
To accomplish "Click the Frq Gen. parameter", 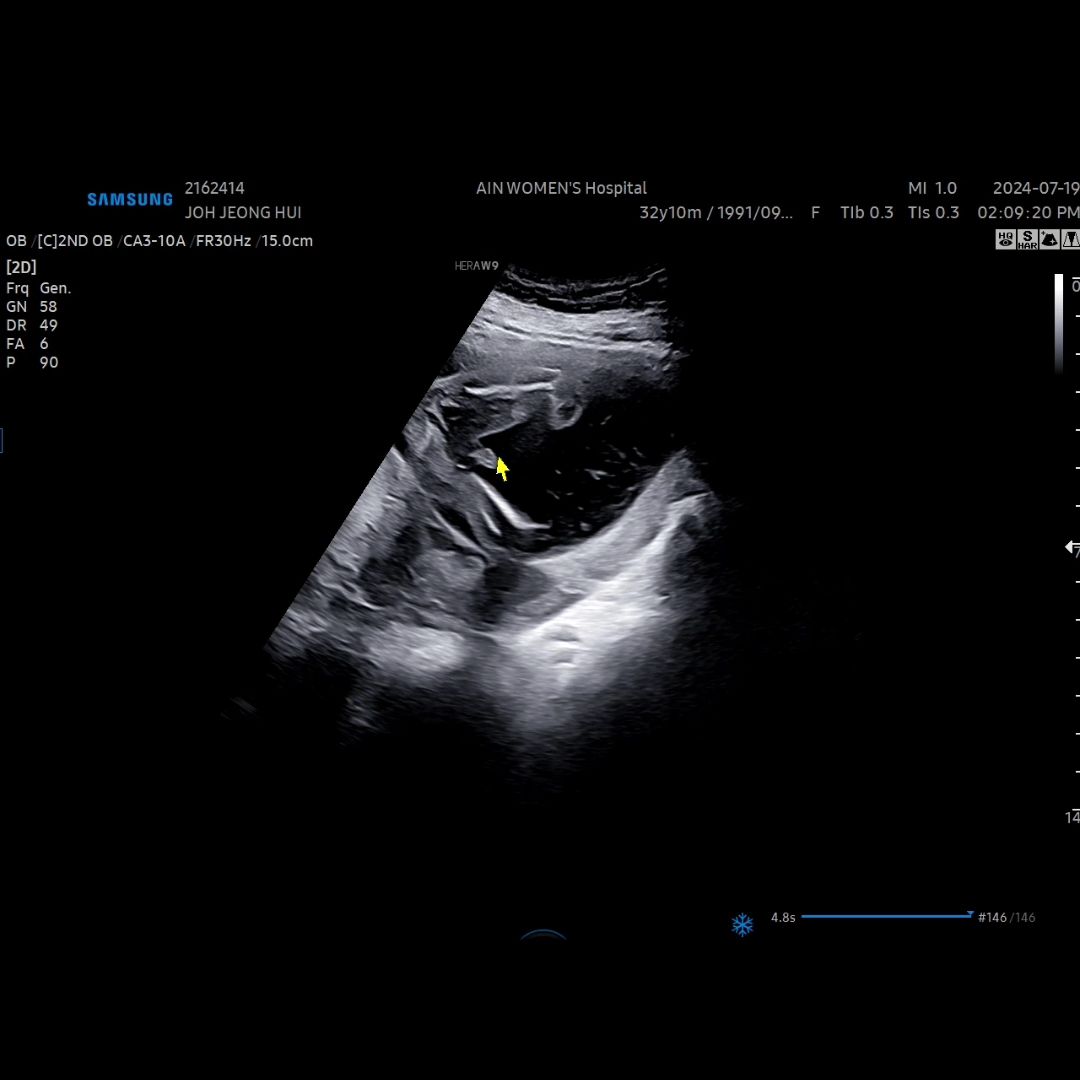I will pyautogui.click(x=39, y=289).
